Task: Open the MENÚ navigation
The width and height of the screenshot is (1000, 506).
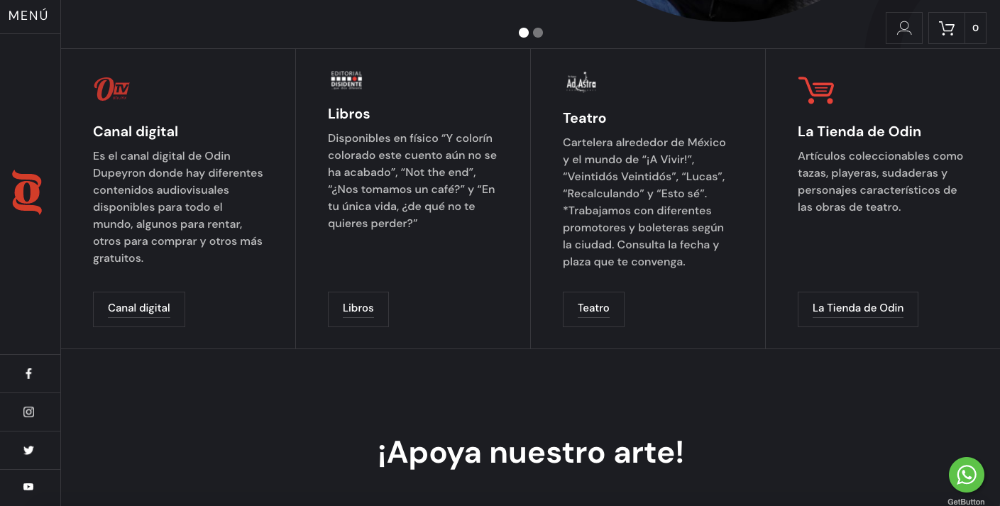Action: click(29, 16)
